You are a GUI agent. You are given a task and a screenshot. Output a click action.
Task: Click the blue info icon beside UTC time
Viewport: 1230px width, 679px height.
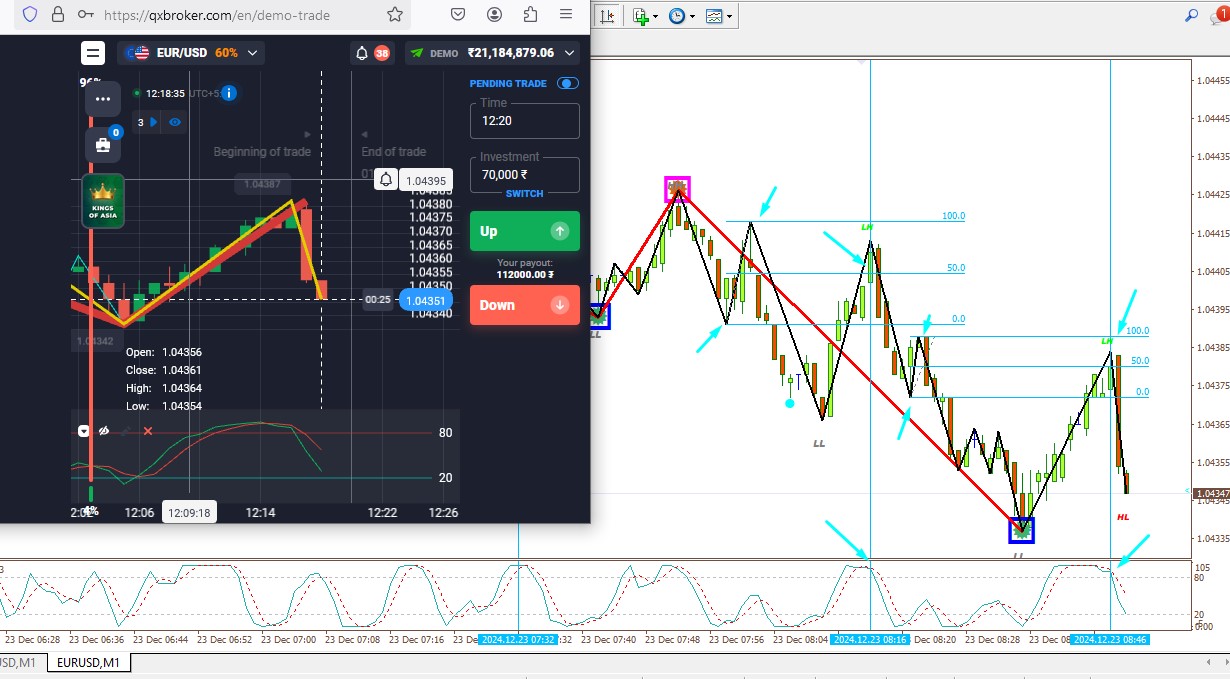tap(228, 93)
